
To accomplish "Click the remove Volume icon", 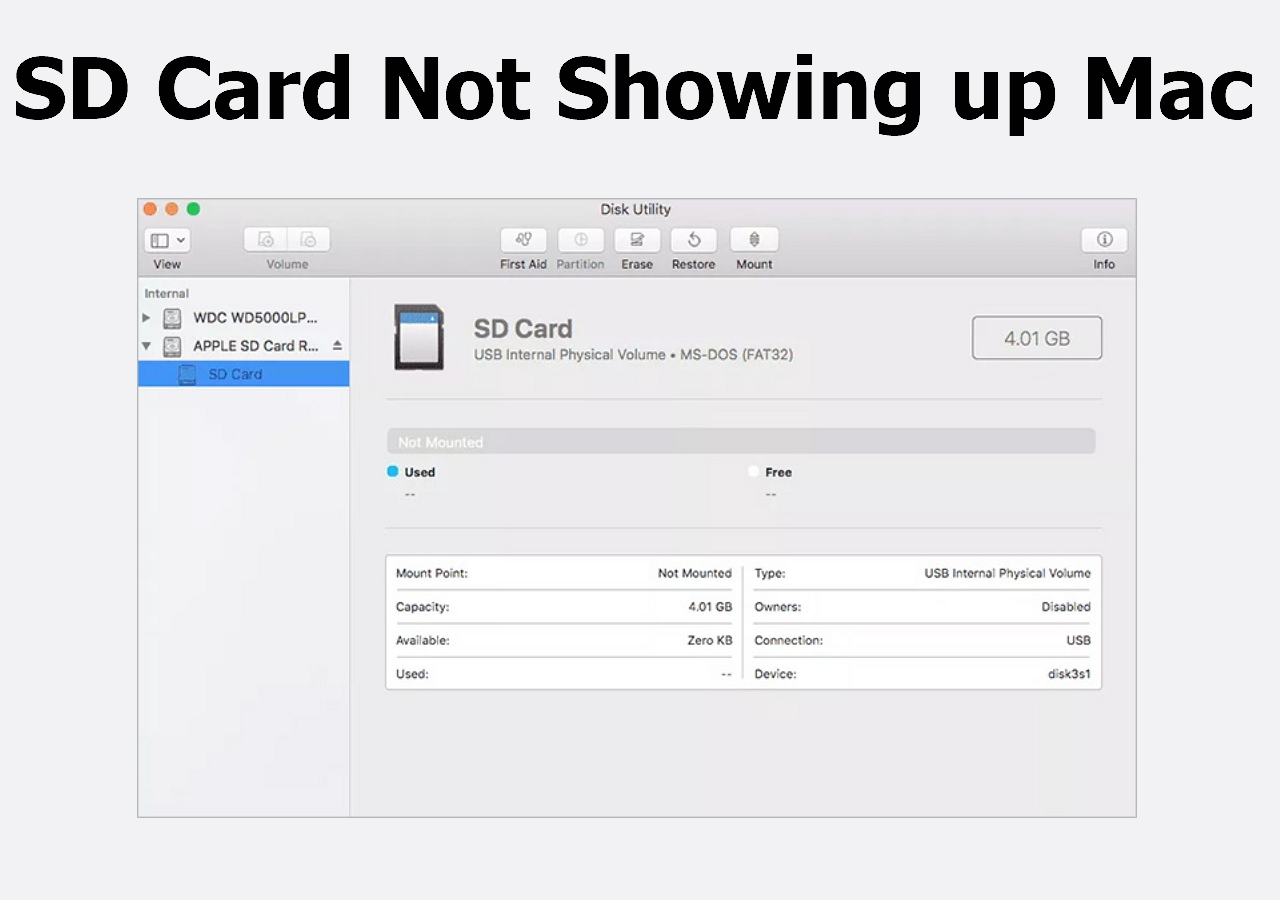I will tap(309, 239).
